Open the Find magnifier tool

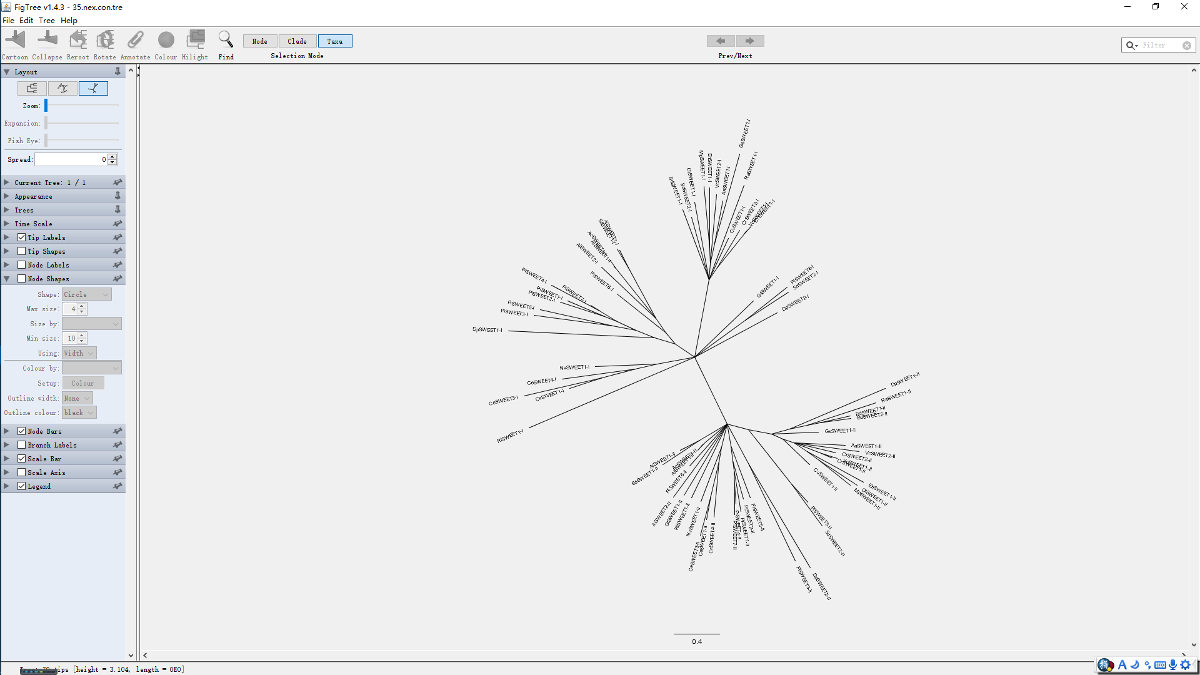[x=226, y=39]
